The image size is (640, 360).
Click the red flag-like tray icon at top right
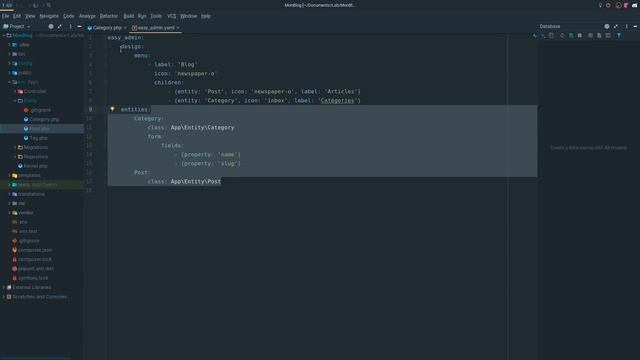click(x=626, y=5)
